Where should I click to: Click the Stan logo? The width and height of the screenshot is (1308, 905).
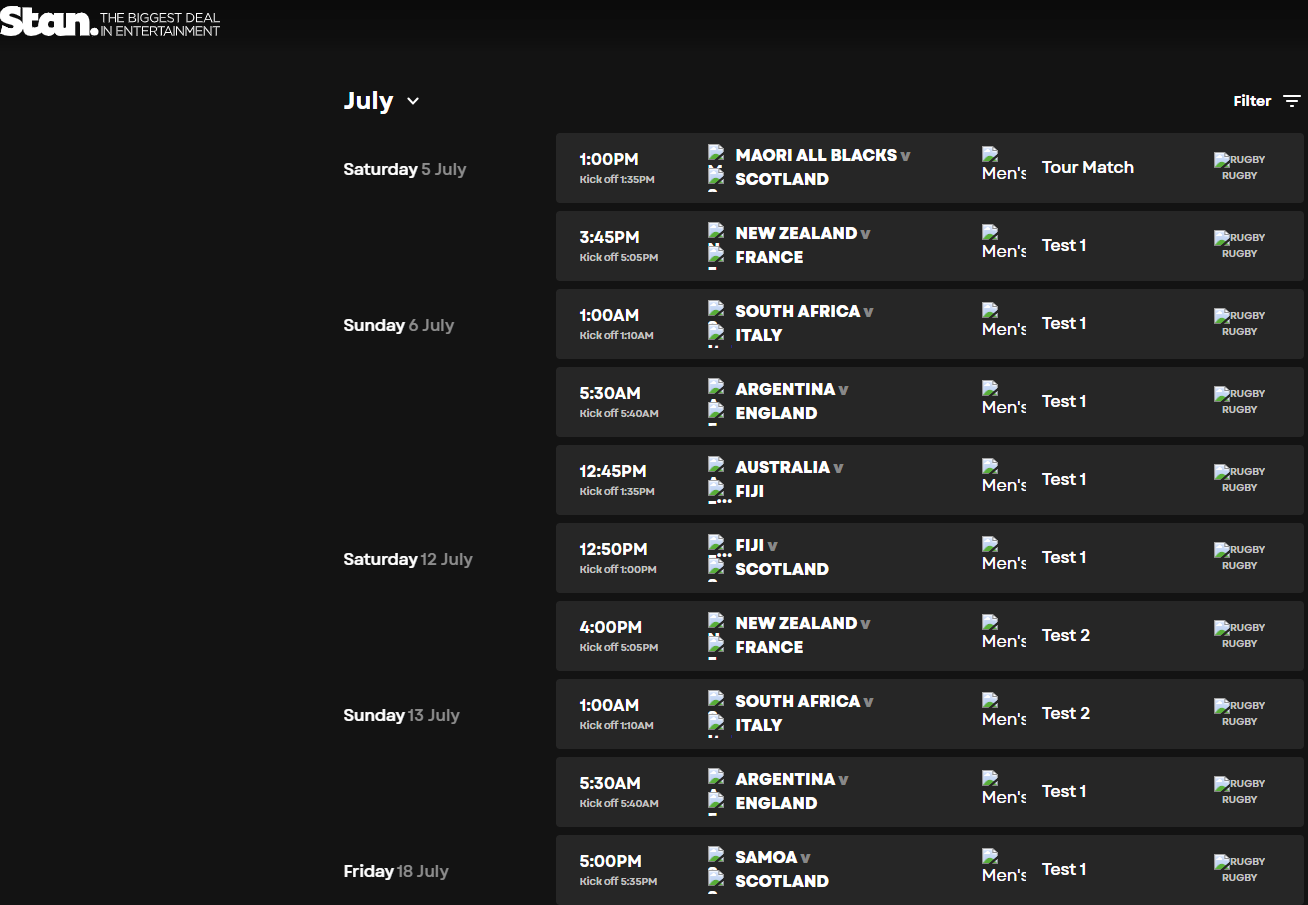[49, 23]
